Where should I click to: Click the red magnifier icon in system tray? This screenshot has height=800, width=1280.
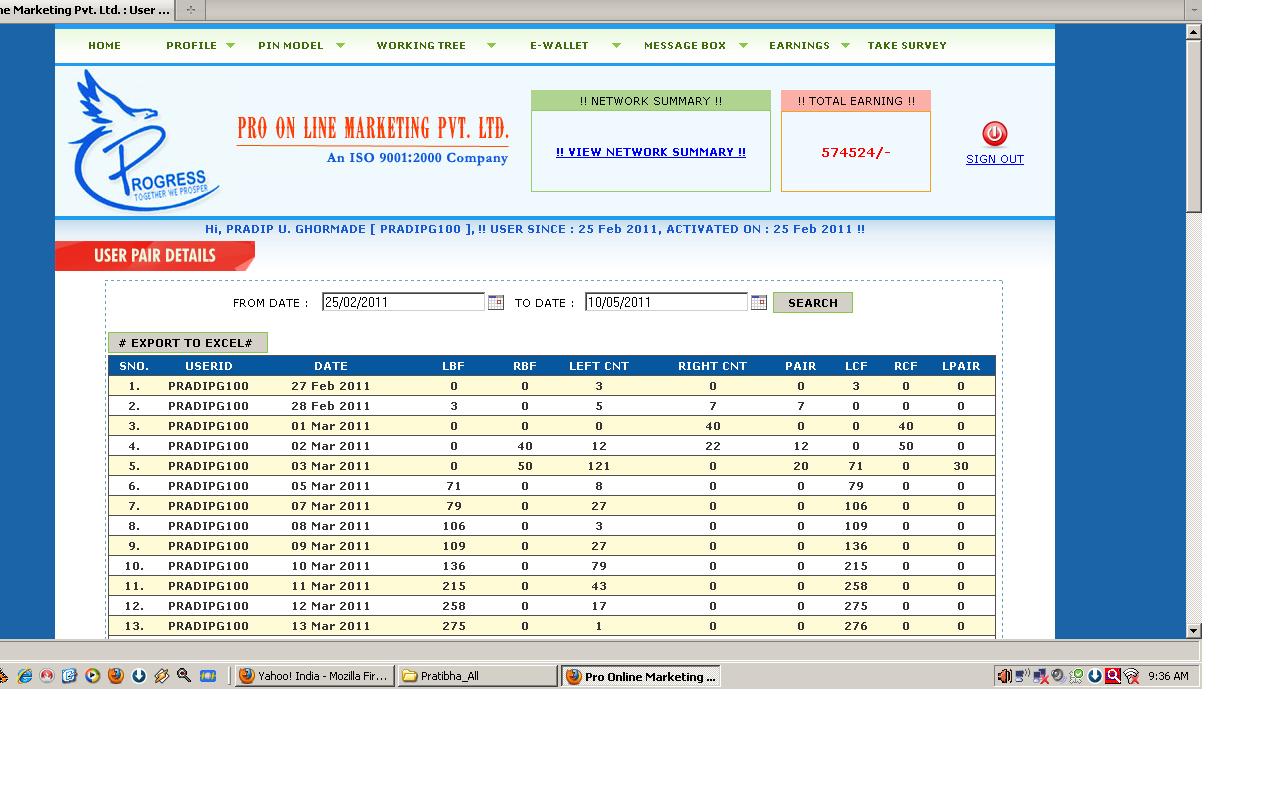[x=1113, y=676]
